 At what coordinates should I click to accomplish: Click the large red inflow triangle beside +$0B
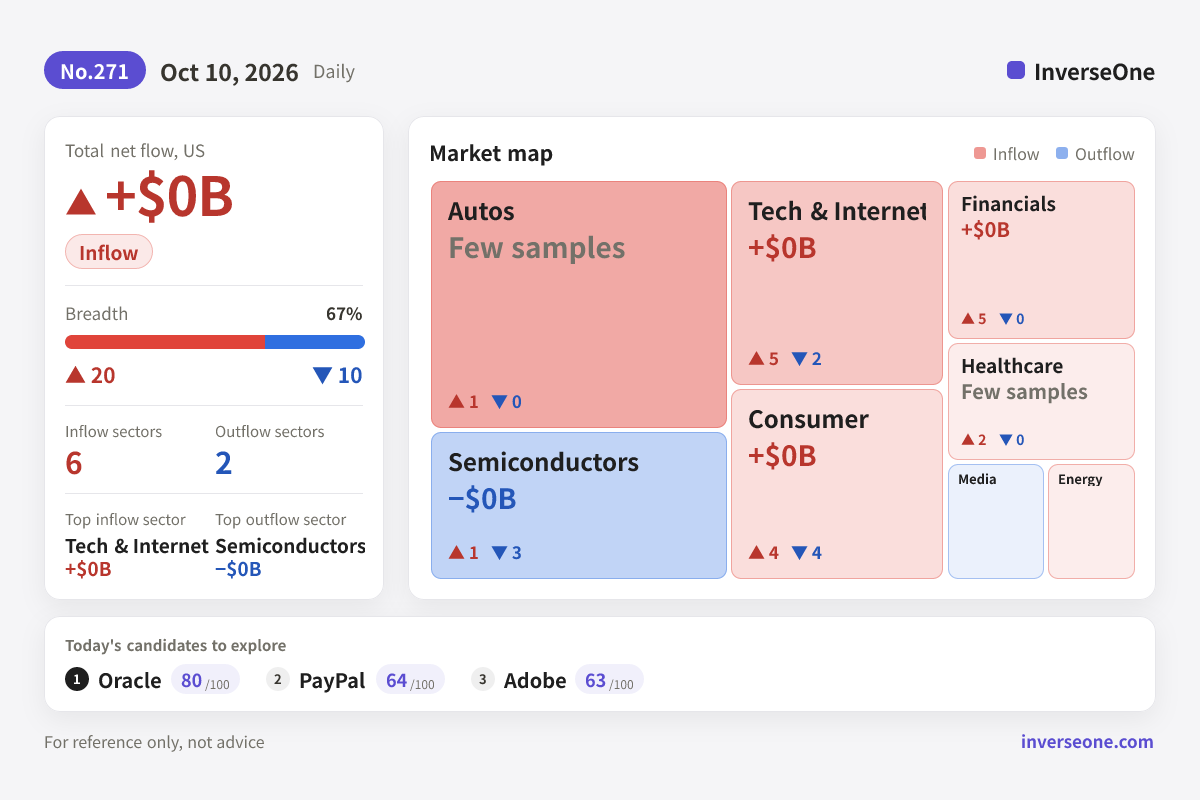click(x=81, y=201)
